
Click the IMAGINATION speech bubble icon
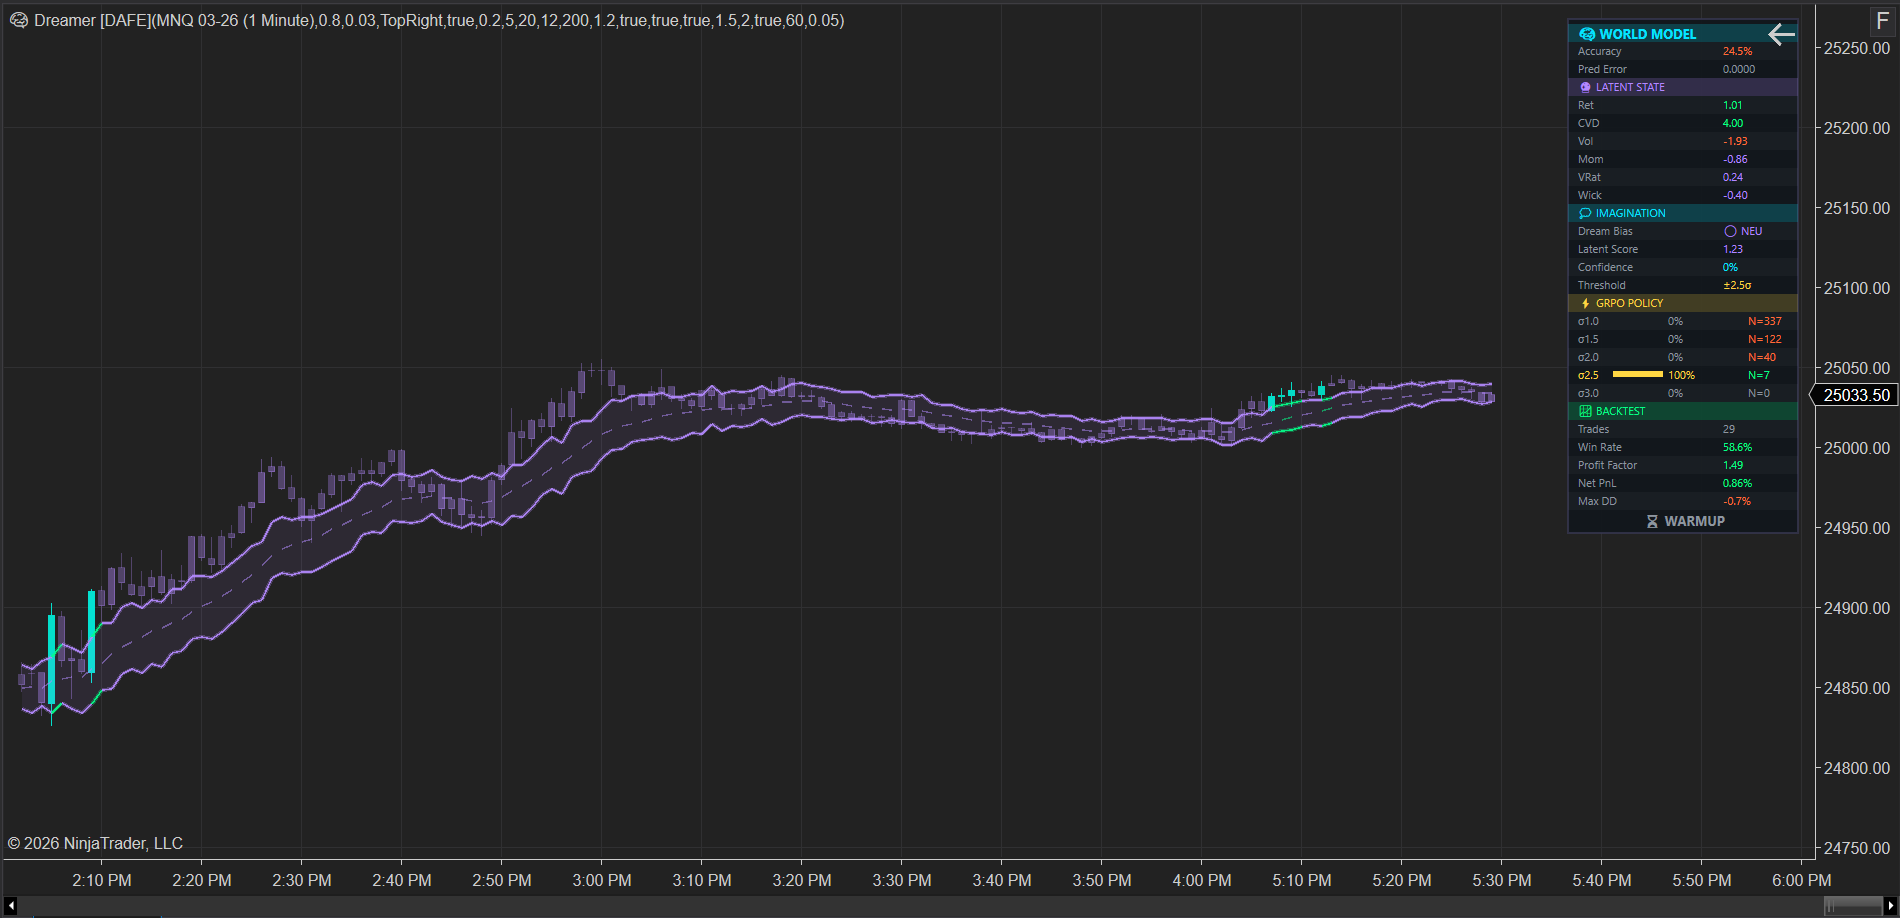[1585, 213]
